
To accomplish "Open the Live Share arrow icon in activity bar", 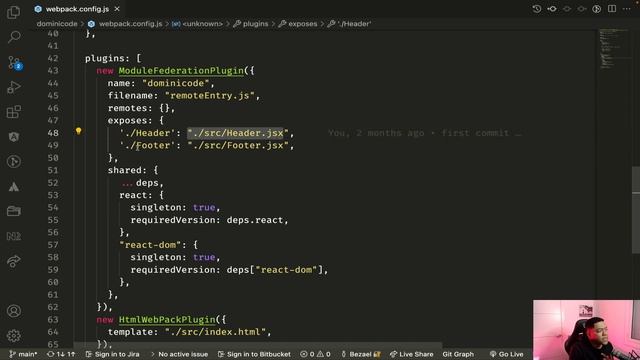I will click(14, 261).
